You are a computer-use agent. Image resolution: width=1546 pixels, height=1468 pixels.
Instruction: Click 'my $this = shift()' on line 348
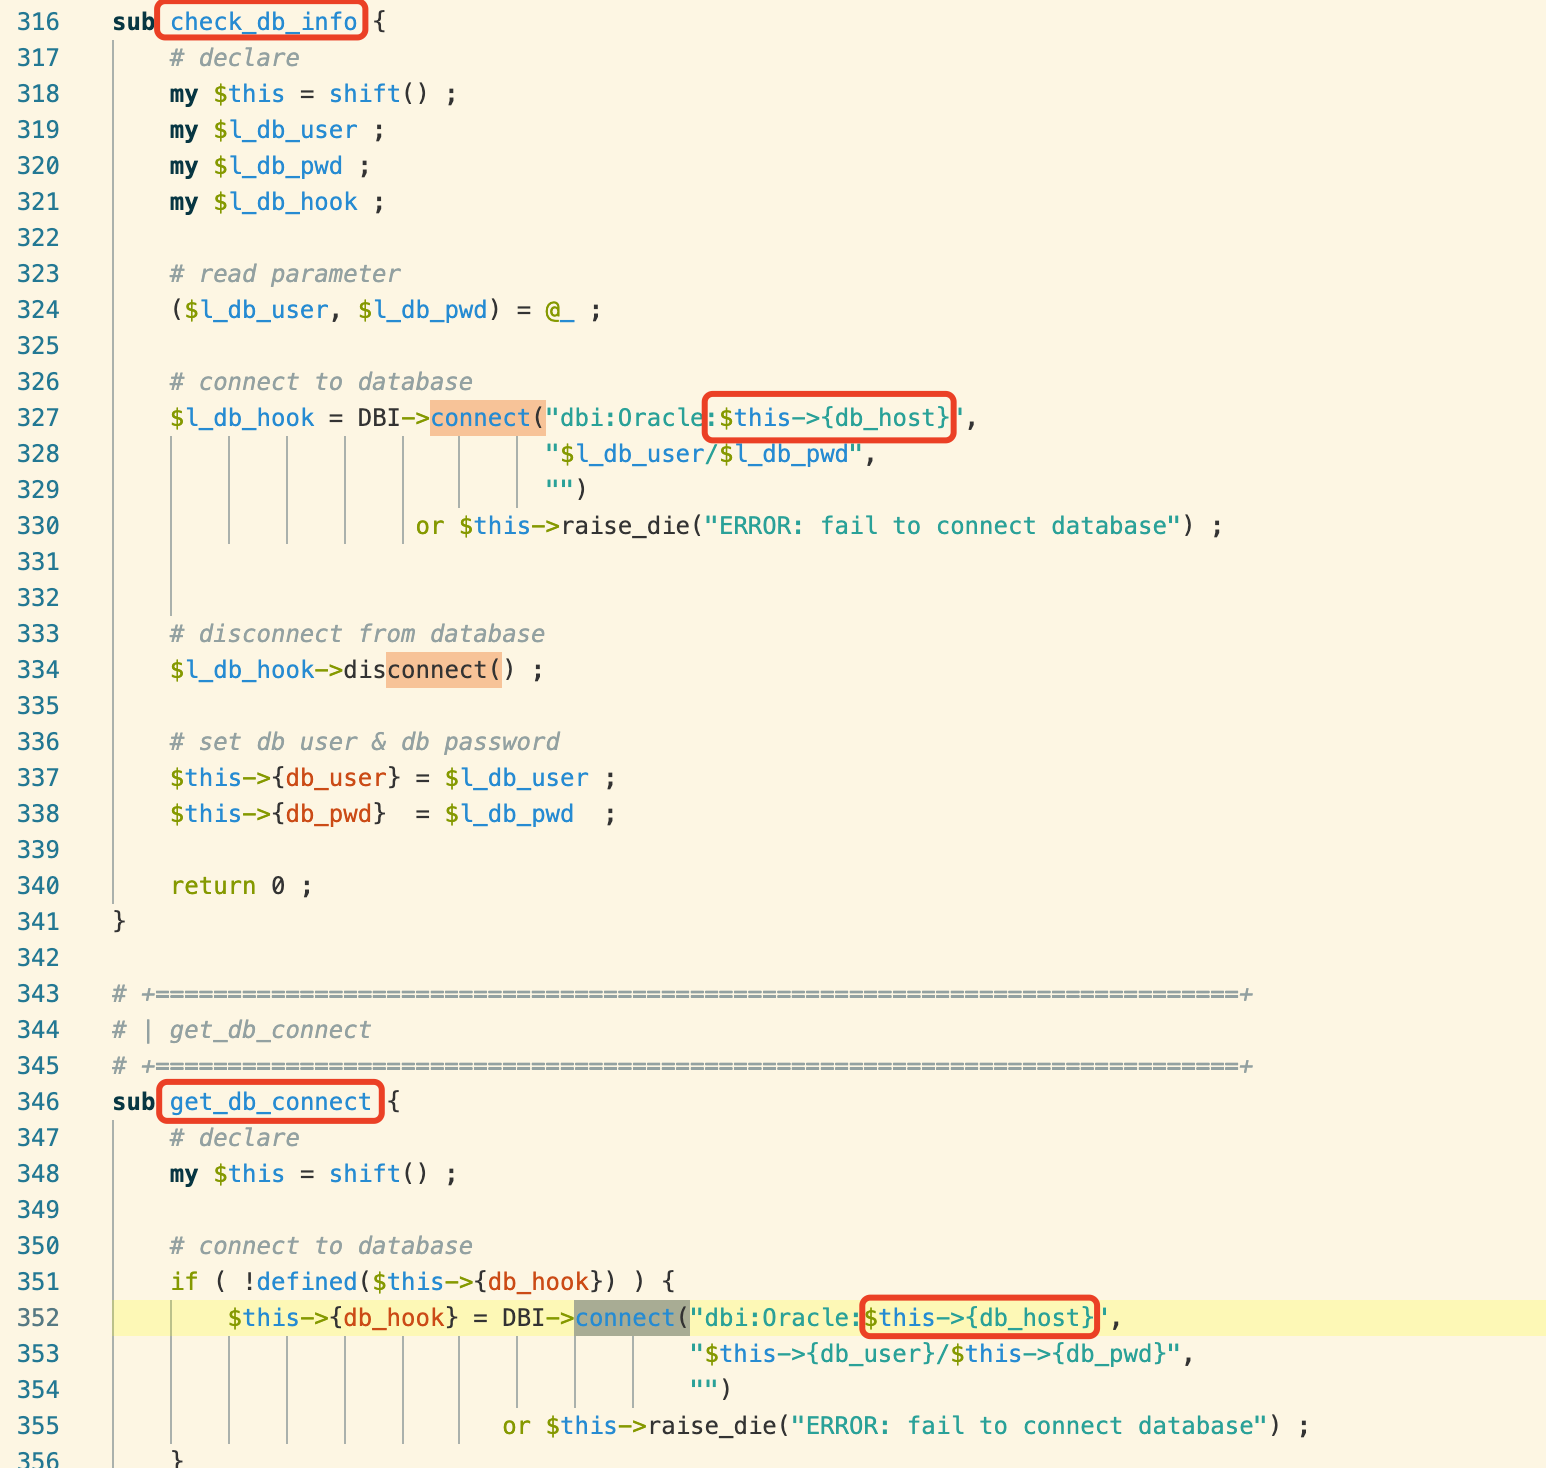tap(299, 1174)
